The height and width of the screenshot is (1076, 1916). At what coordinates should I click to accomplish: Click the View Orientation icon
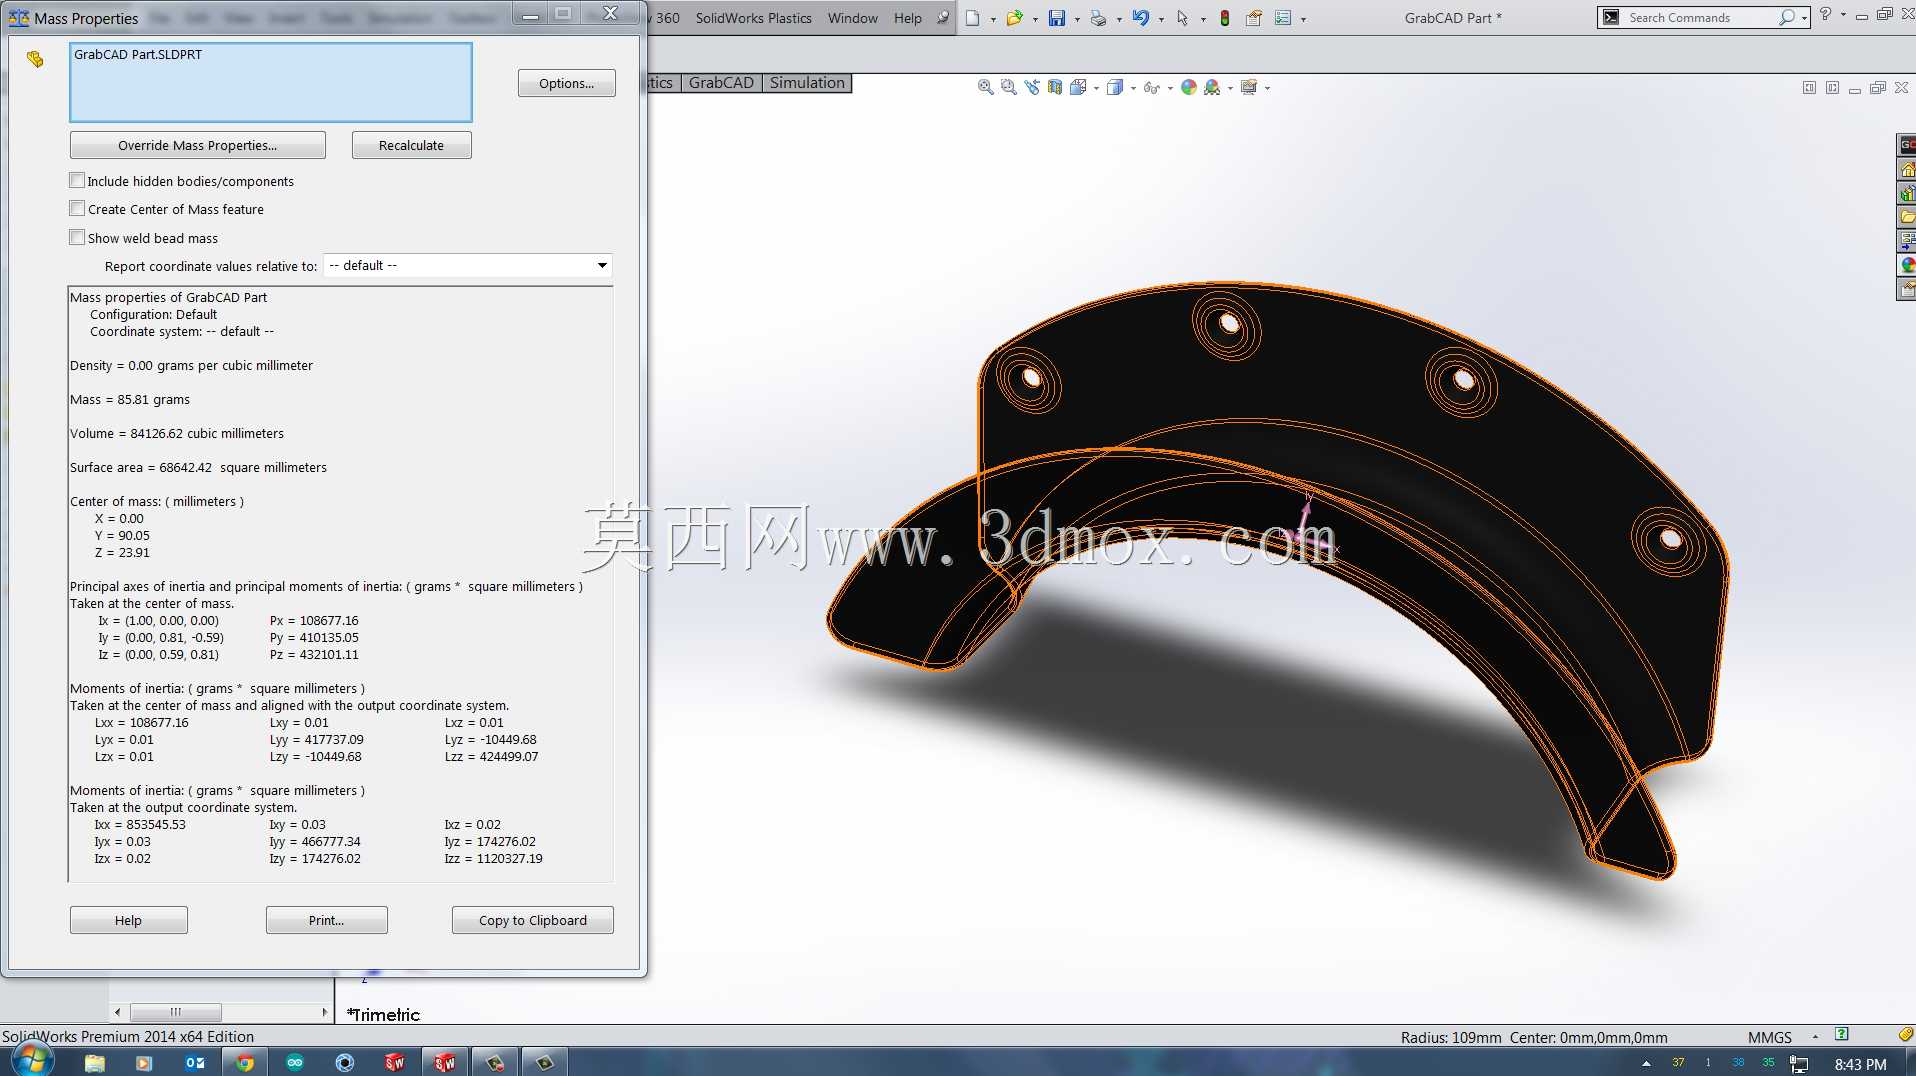[x=1078, y=88]
